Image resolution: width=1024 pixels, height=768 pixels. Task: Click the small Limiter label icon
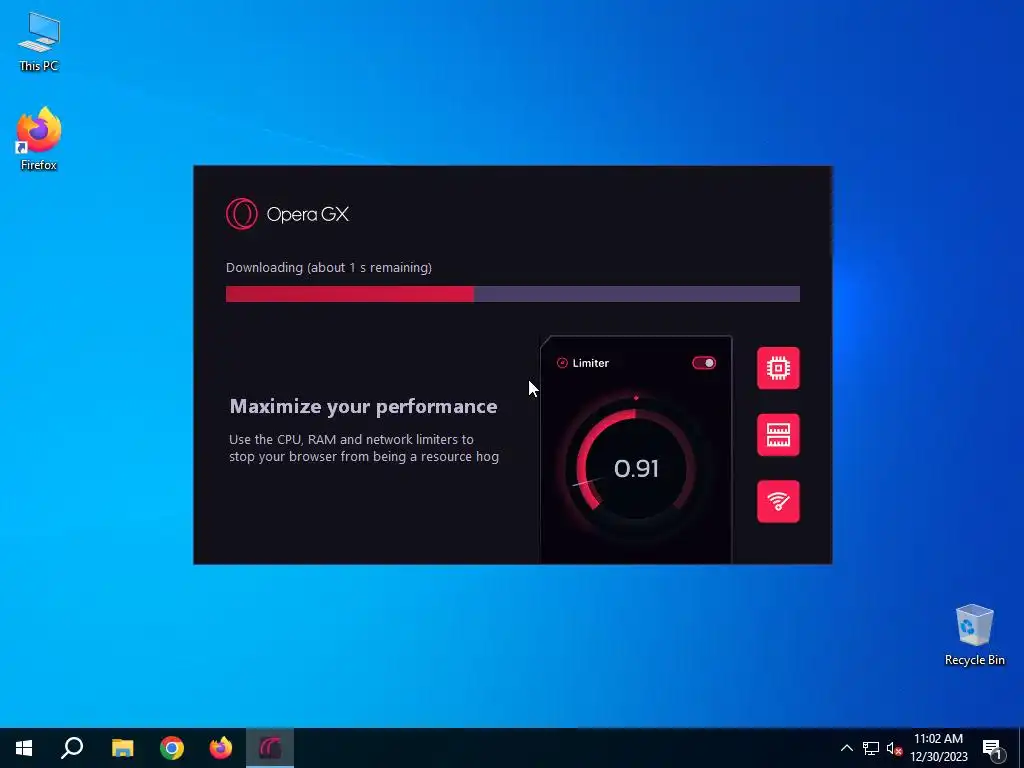[x=562, y=363]
